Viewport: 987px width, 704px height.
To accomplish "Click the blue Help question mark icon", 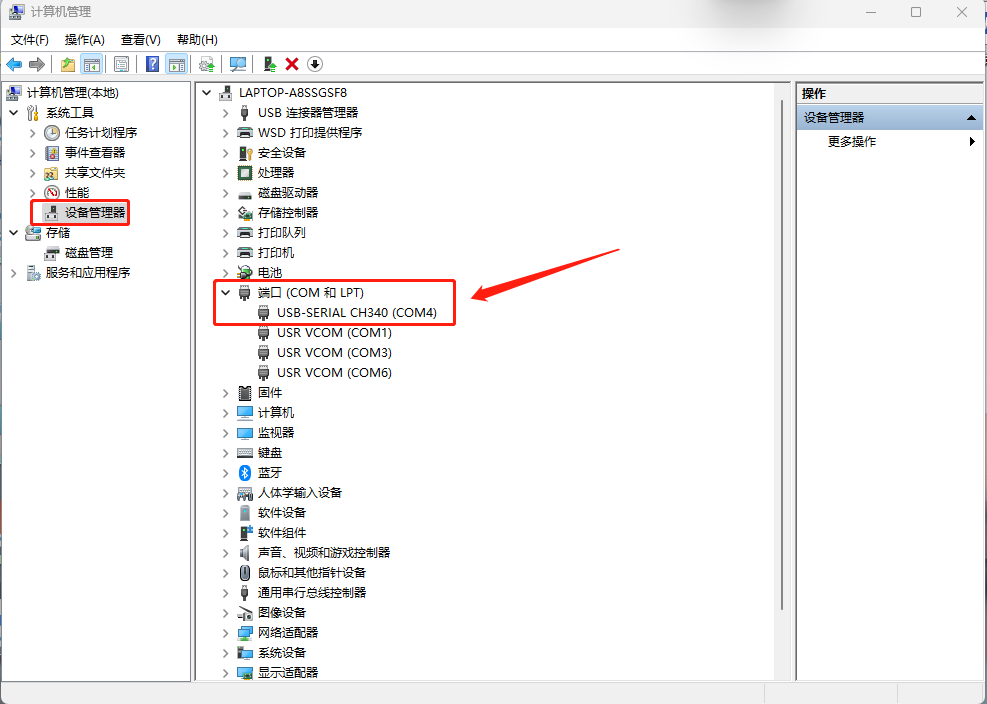I will 152,64.
